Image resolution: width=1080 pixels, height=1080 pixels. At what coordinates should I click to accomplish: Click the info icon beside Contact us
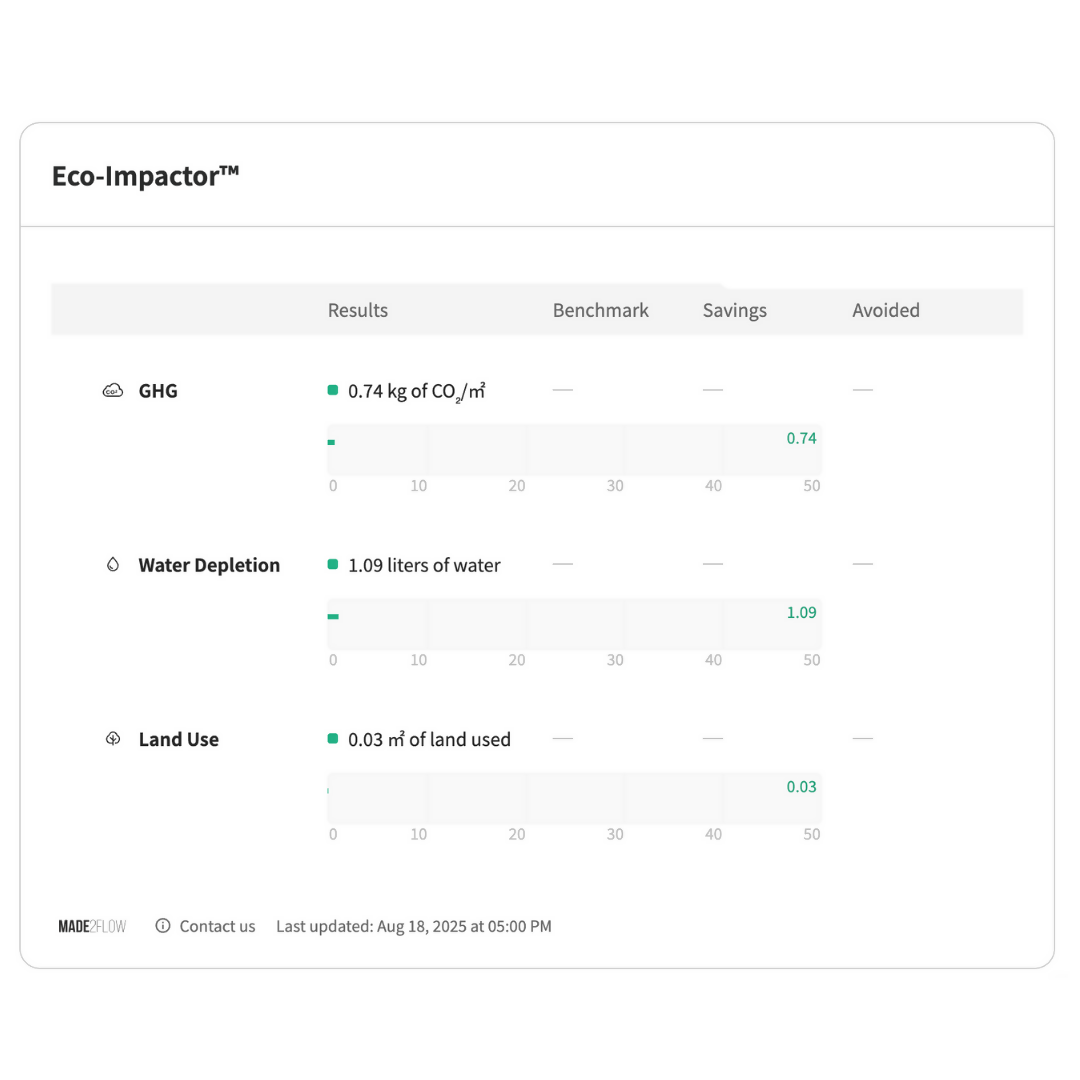click(163, 926)
